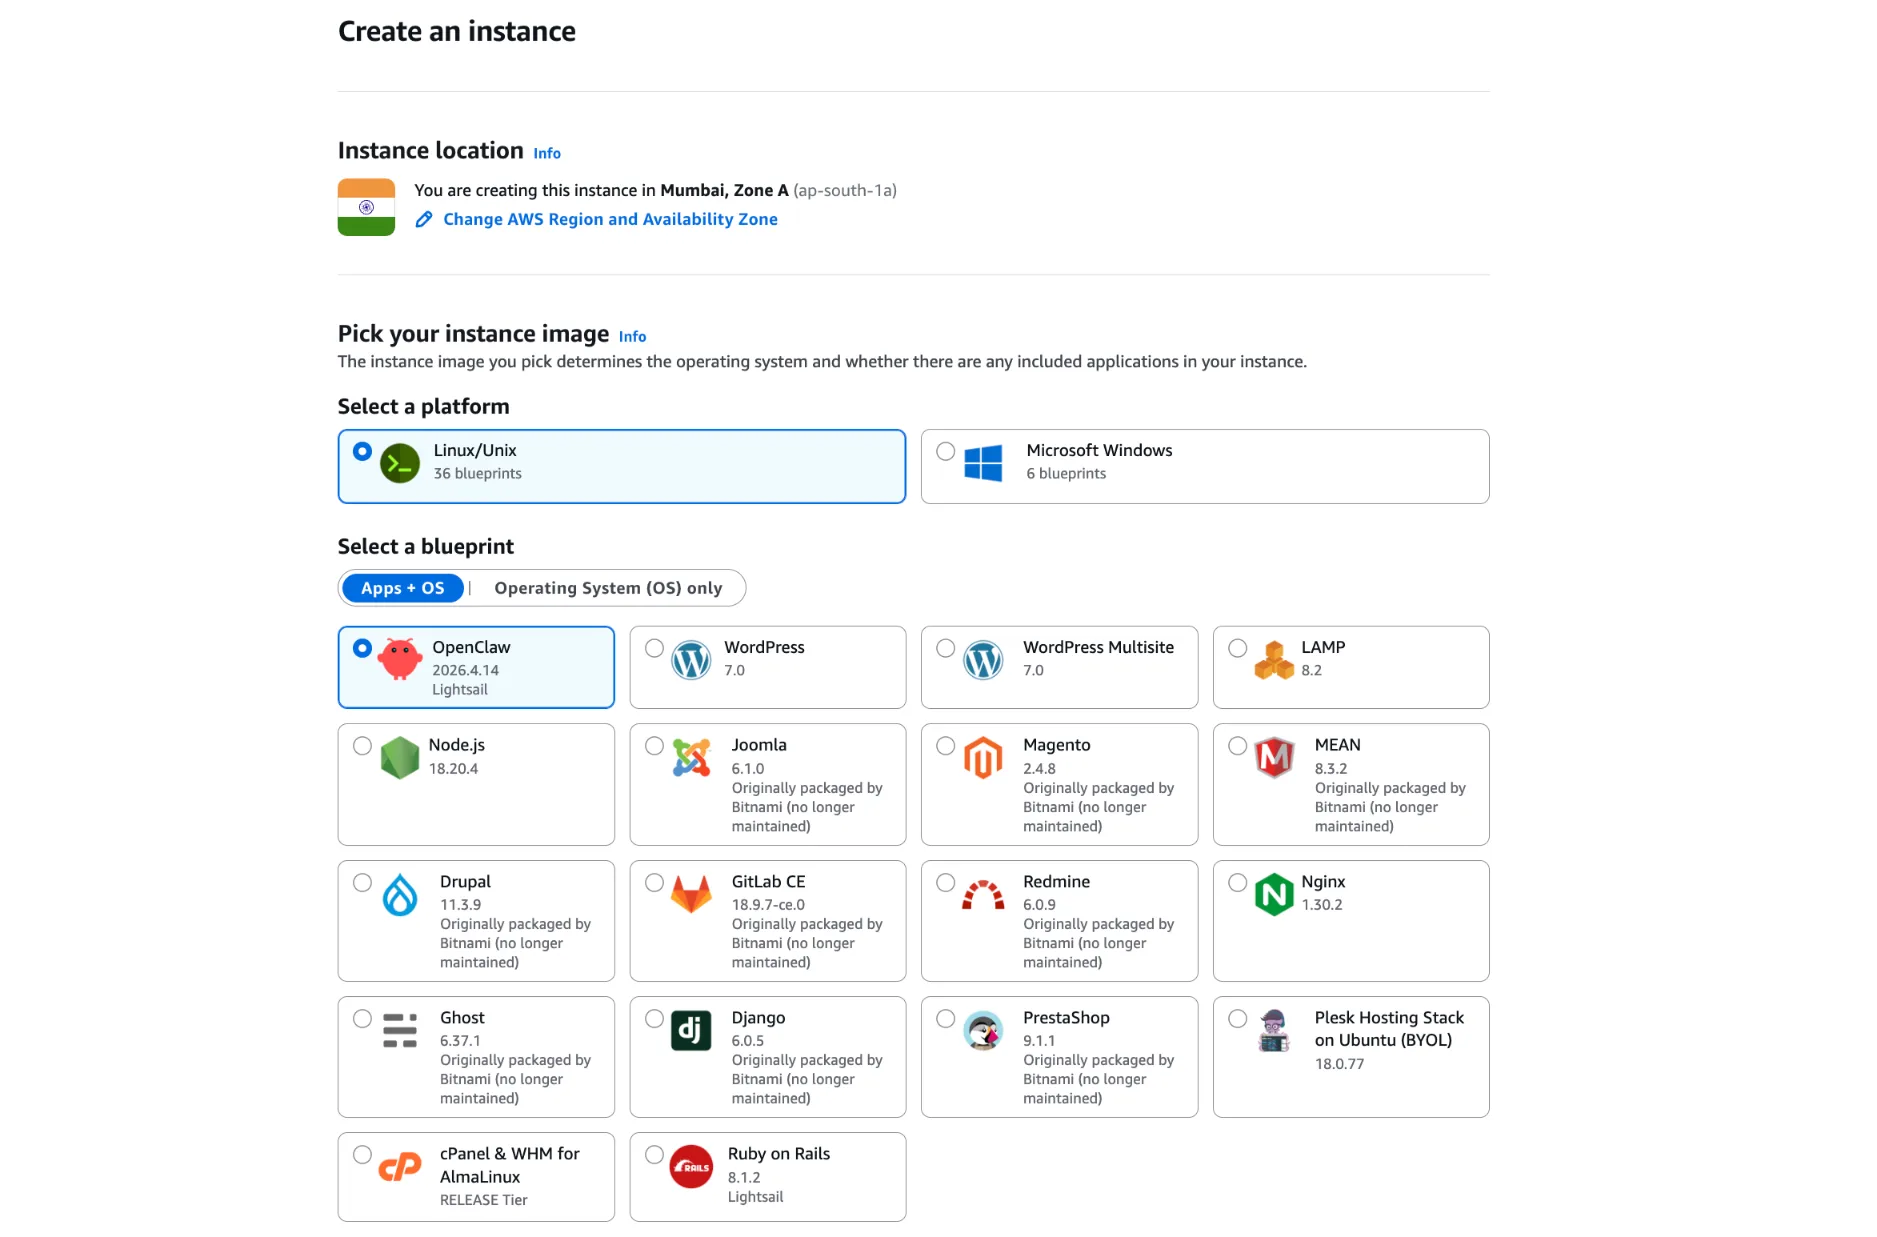
Task: Open Info link next to Pick your instance image
Action: pos(632,336)
